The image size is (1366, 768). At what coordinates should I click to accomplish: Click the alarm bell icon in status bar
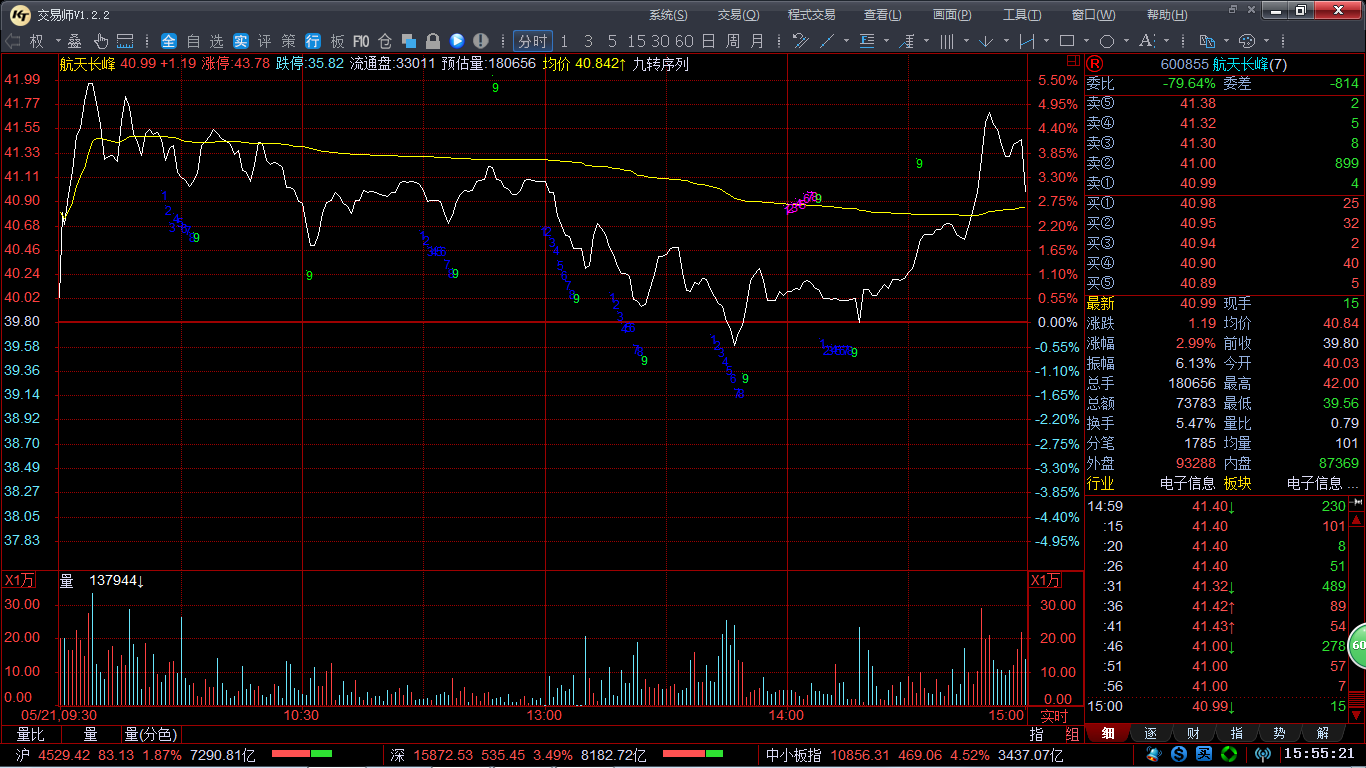[1154, 754]
